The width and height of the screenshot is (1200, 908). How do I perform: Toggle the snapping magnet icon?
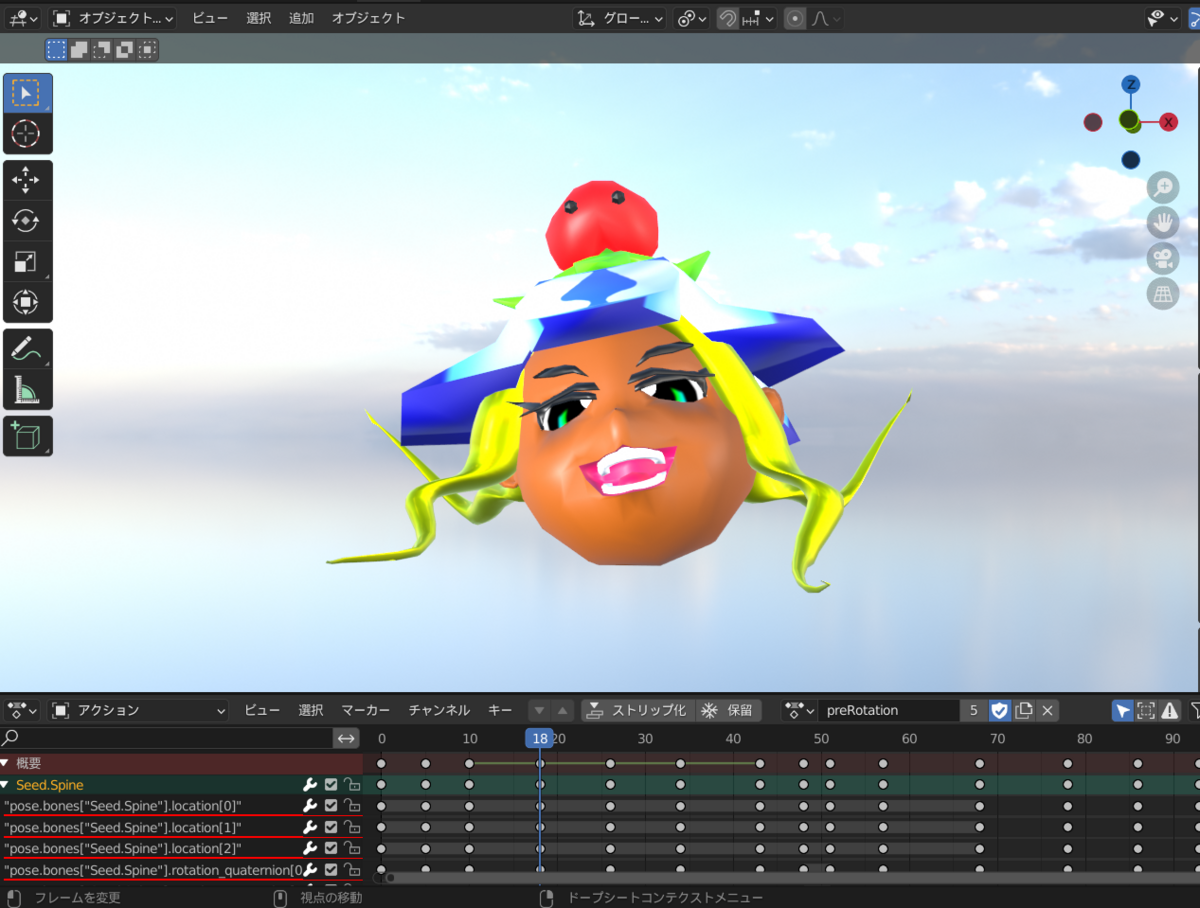click(728, 17)
